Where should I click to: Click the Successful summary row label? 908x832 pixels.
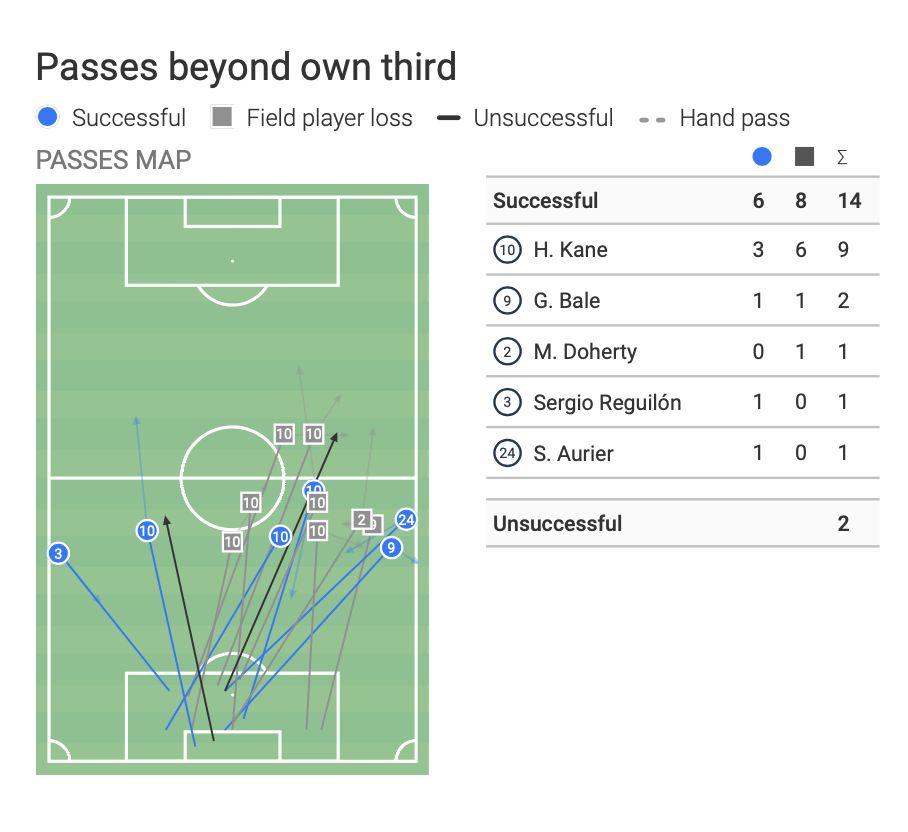click(545, 200)
